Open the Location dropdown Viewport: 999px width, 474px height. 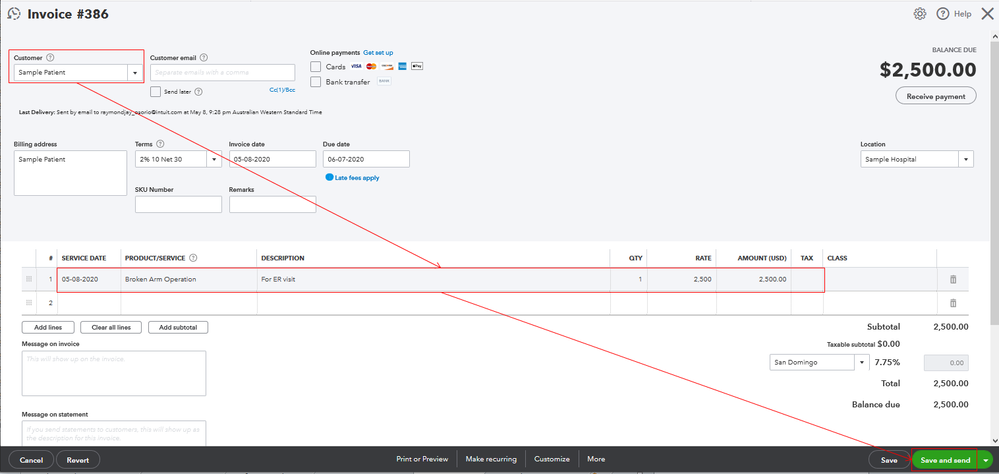click(966, 159)
